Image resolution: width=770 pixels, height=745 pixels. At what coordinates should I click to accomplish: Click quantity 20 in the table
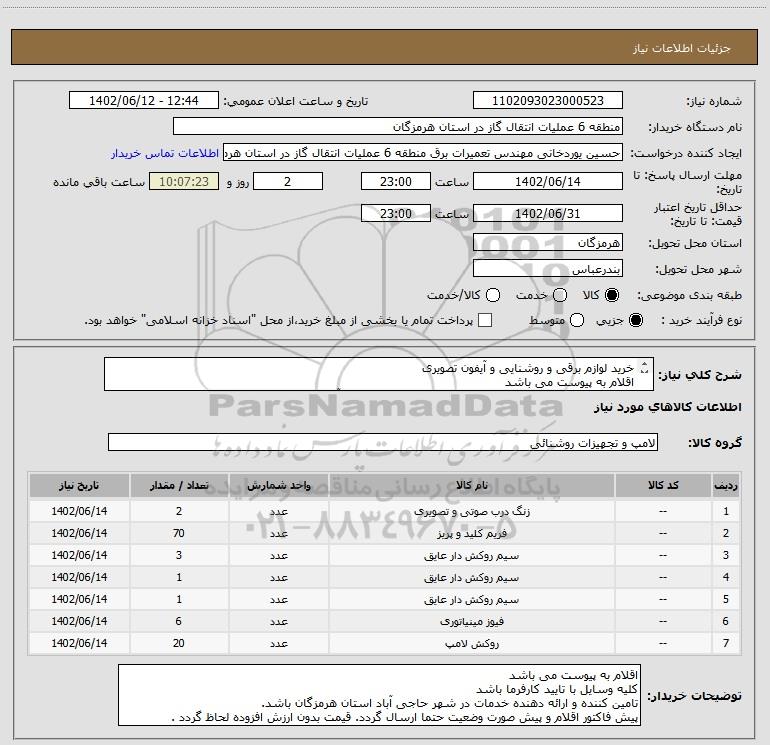[179, 643]
